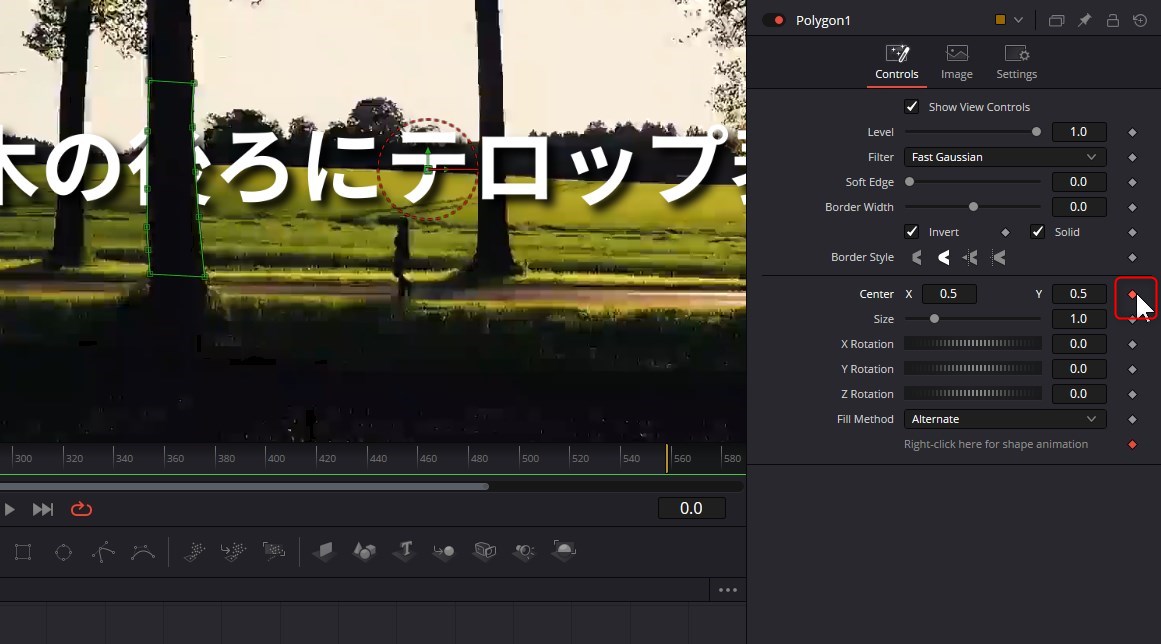Switch to the Image tab
Screen dimensions: 1161x644
click(956, 61)
